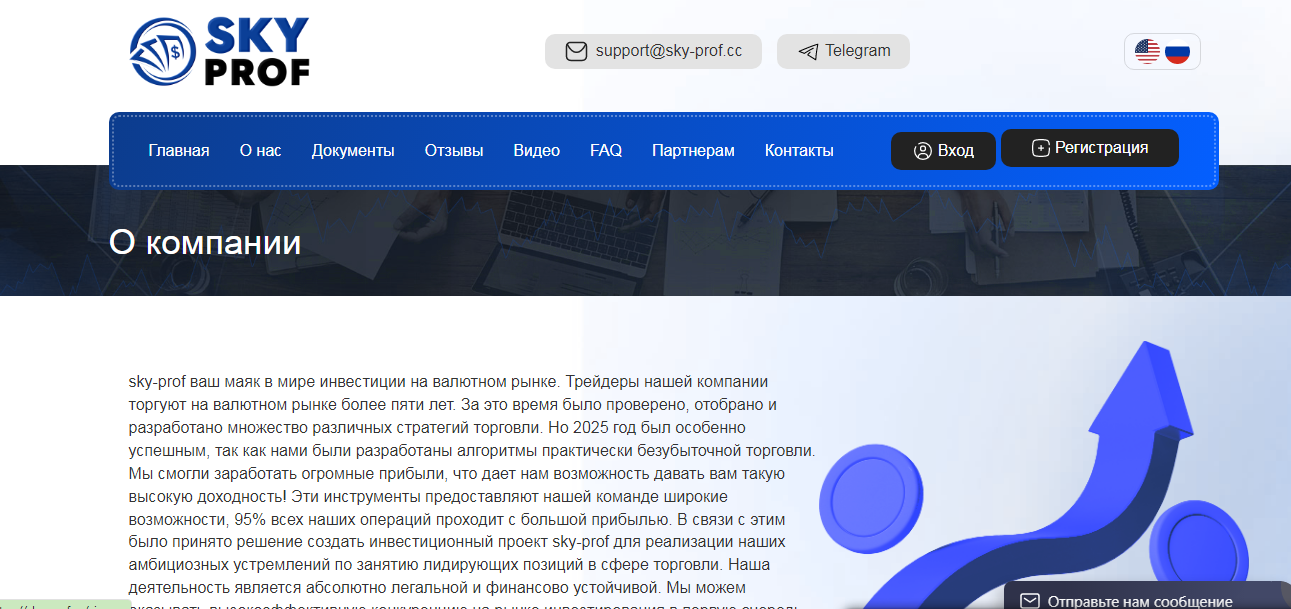Open the О нас menu item
1291x609 pixels.
click(x=261, y=150)
